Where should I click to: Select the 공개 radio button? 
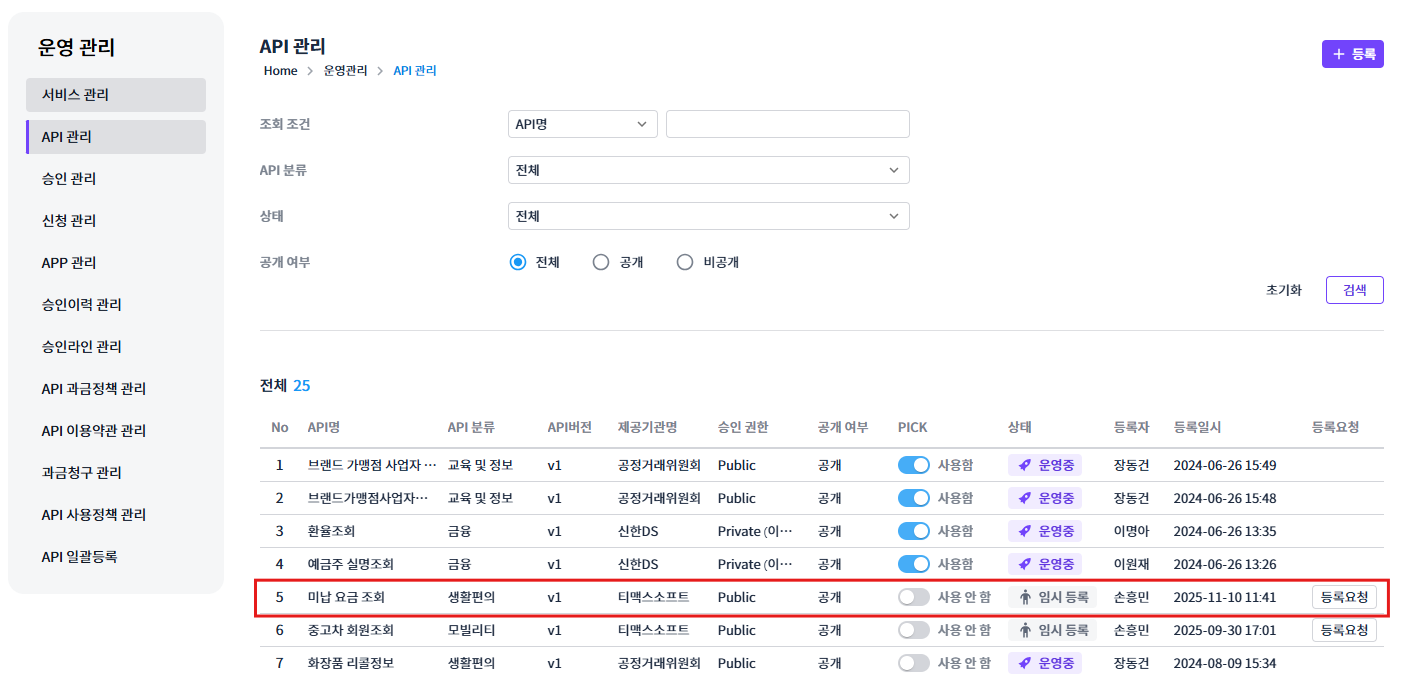point(601,262)
